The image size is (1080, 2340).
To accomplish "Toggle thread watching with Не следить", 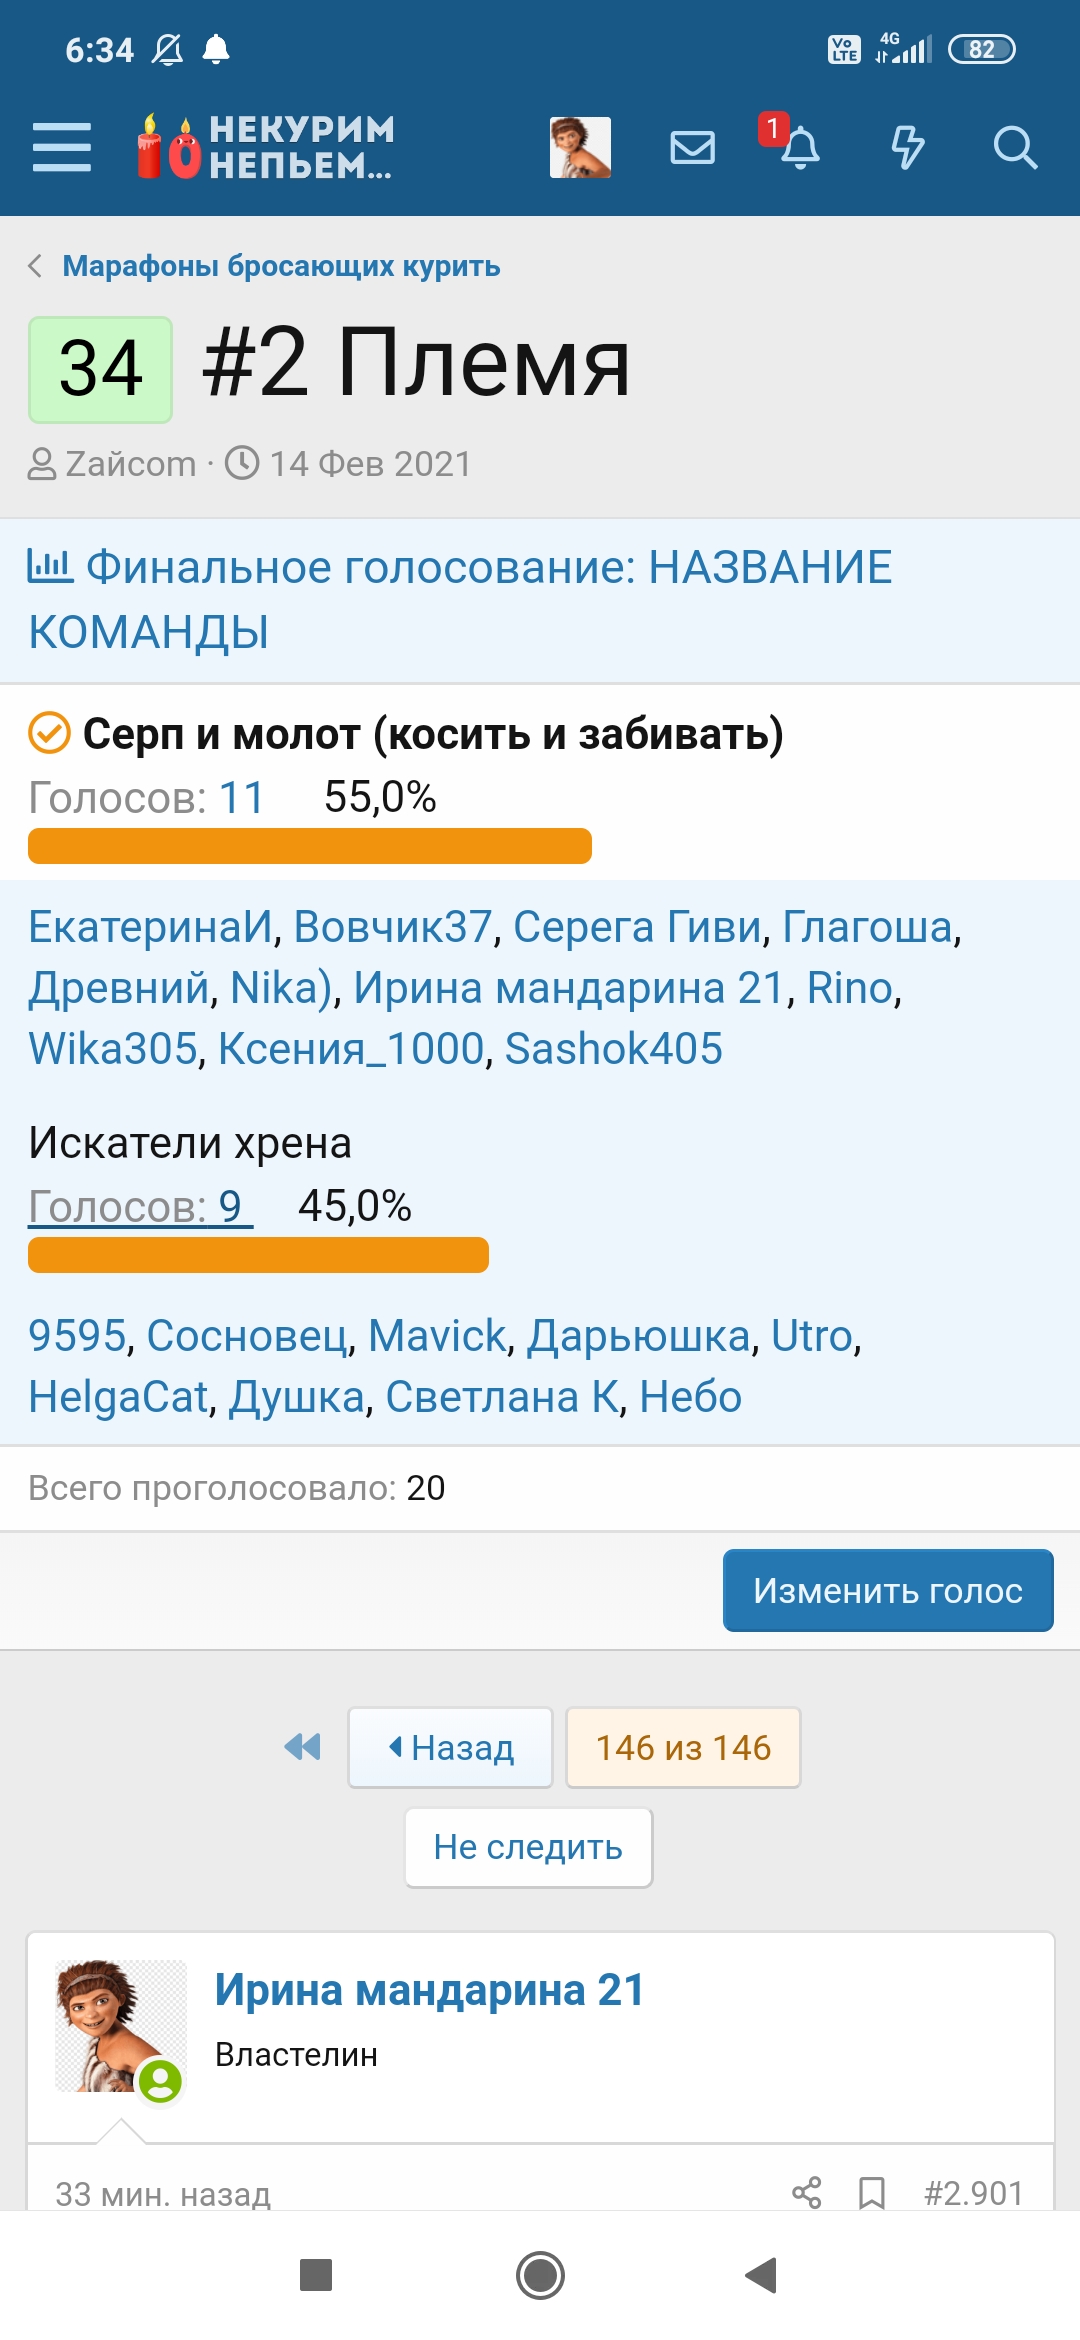I will pyautogui.click(x=528, y=1847).
